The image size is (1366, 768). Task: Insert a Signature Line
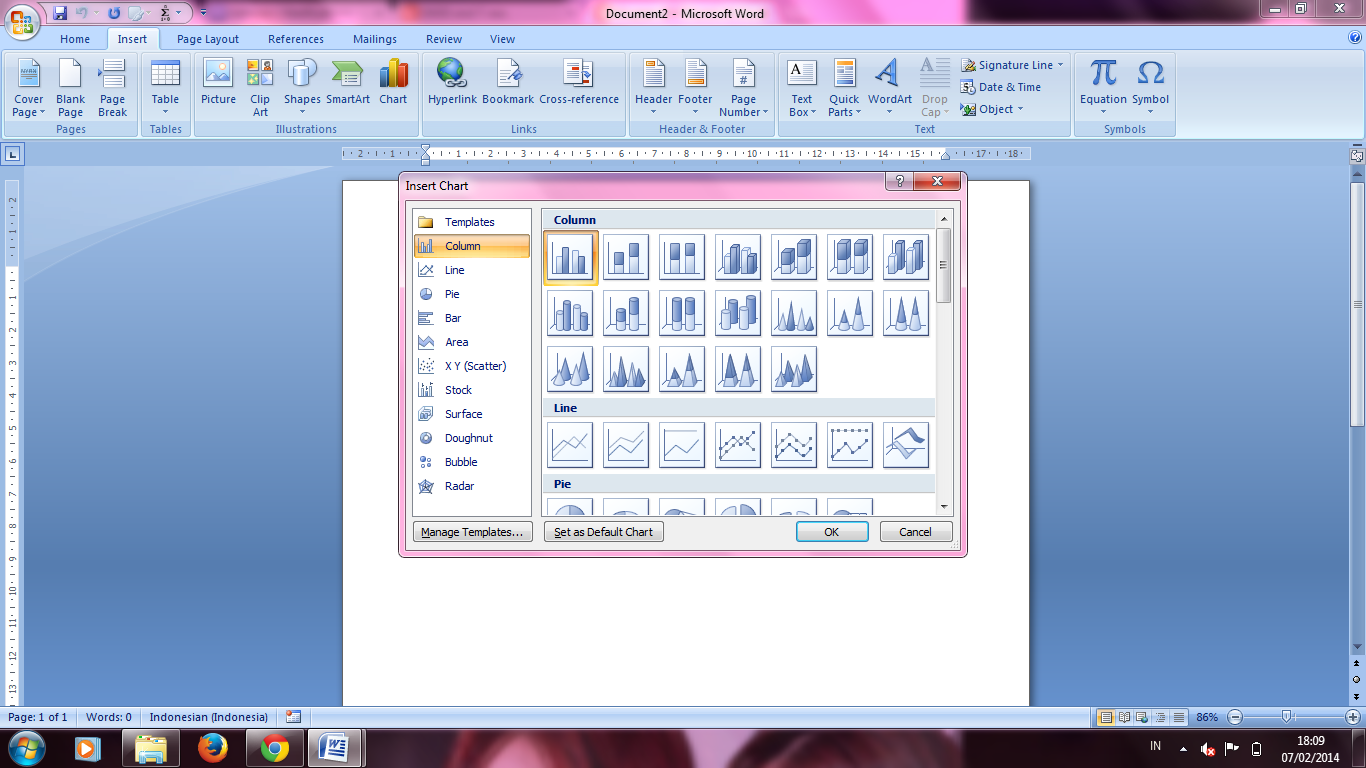[1012, 65]
